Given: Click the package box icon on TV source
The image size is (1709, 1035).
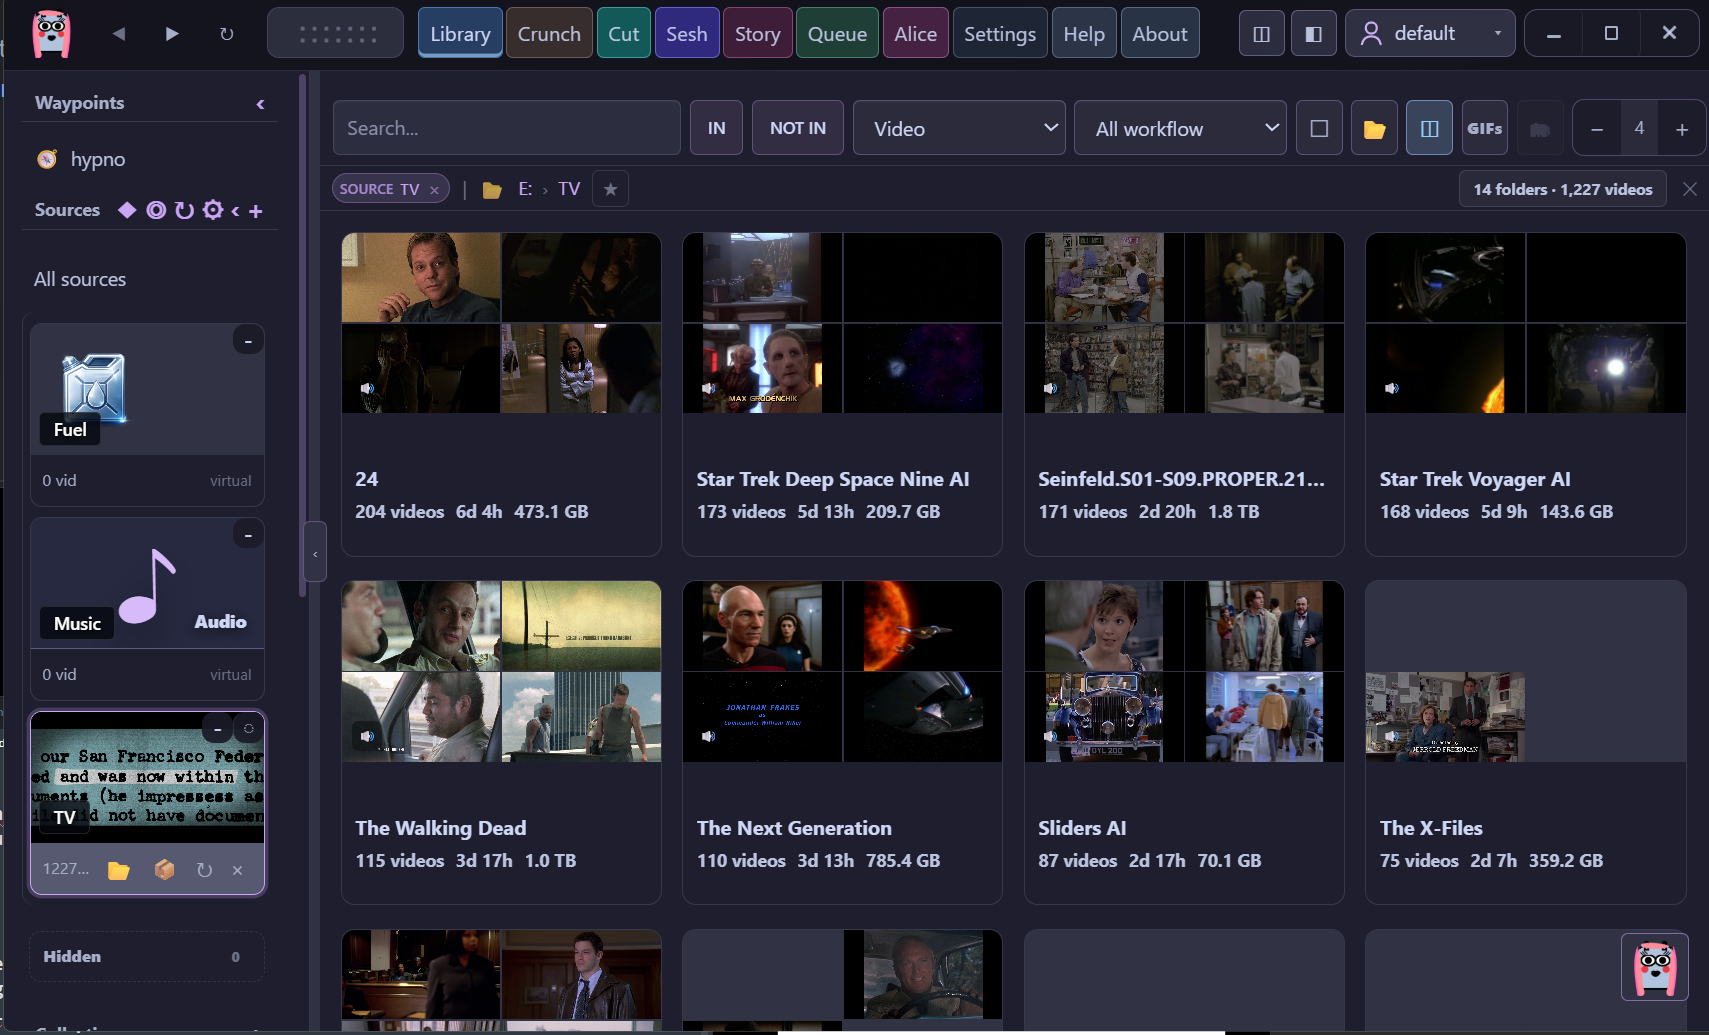Looking at the screenshot, I should tap(165, 870).
